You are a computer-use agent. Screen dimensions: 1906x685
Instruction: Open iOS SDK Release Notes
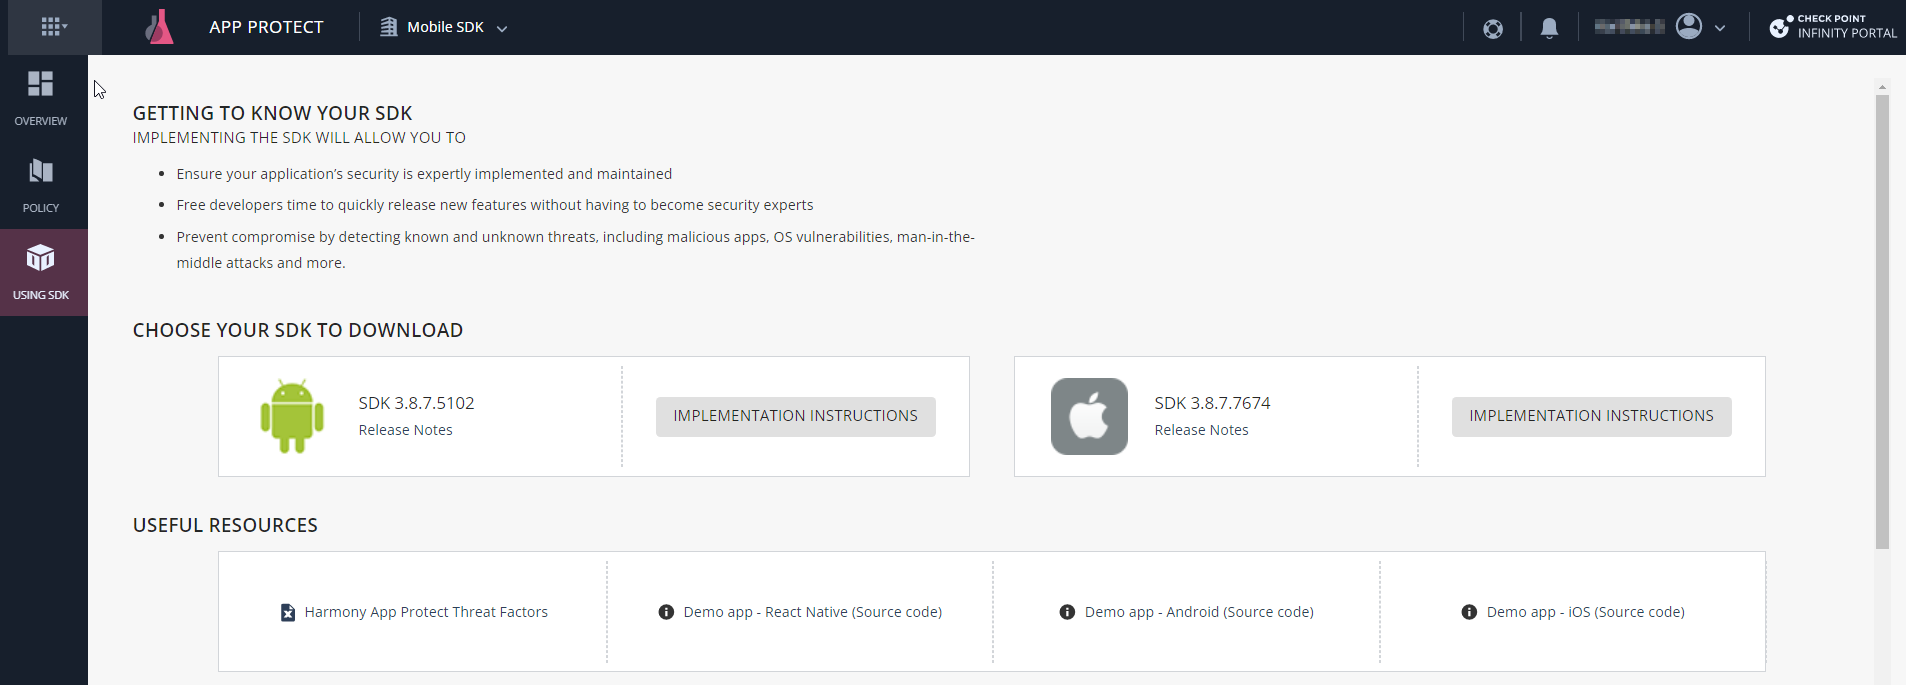tap(1201, 430)
